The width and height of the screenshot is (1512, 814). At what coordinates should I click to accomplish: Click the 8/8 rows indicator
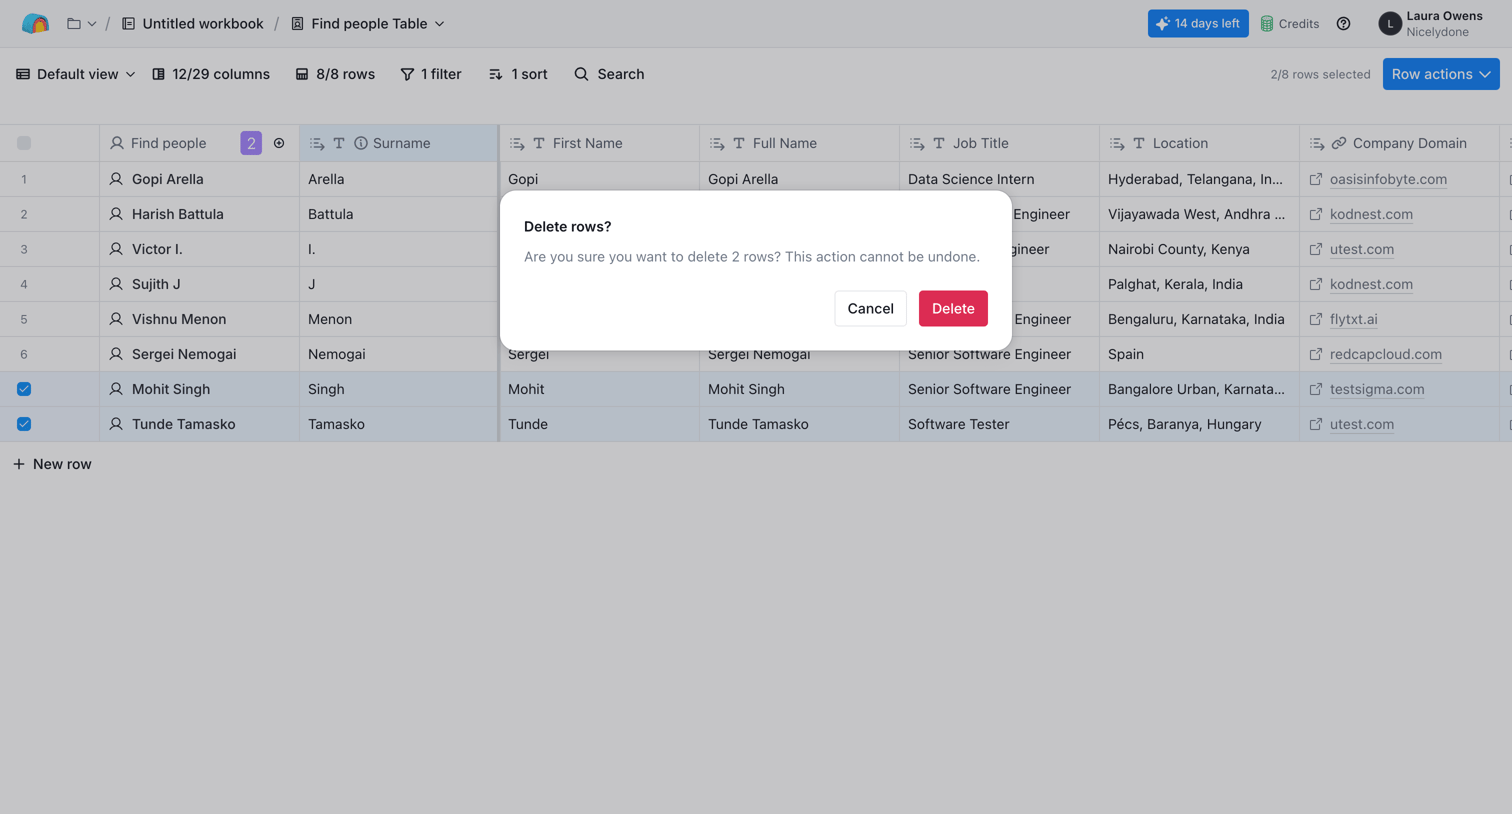tap(335, 74)
